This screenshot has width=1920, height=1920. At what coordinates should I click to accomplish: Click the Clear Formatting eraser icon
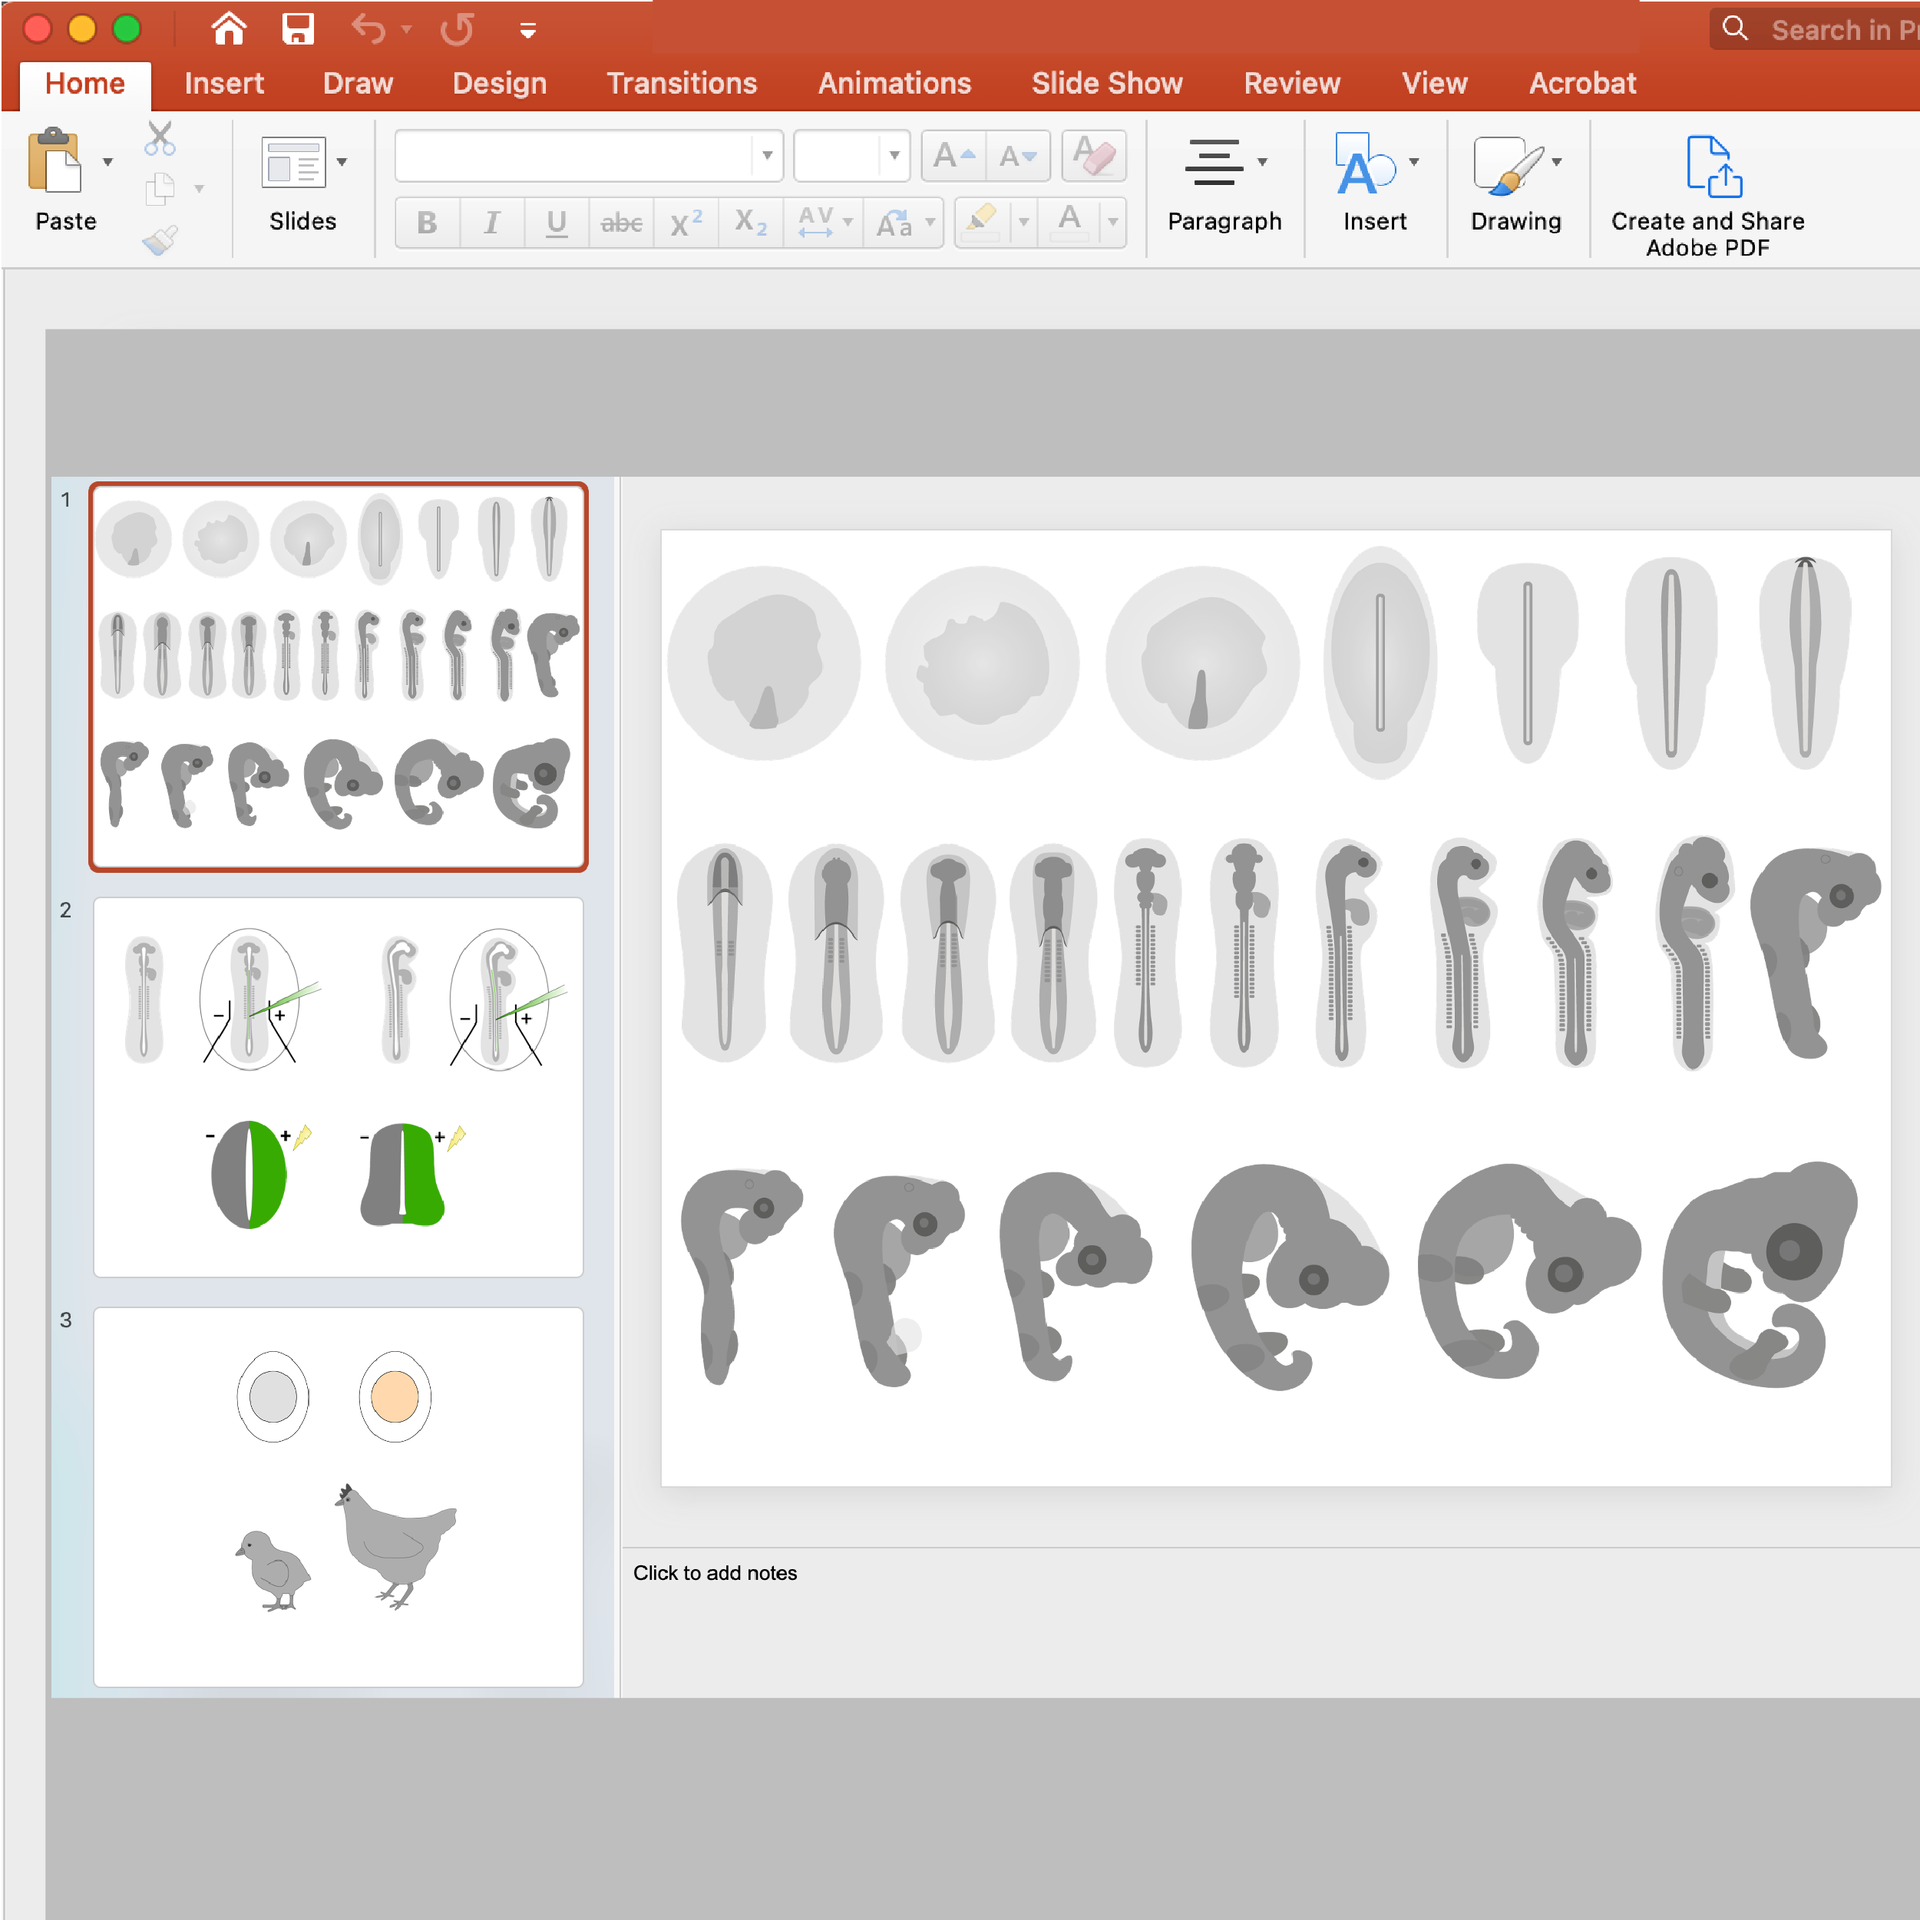point(1094,156)
